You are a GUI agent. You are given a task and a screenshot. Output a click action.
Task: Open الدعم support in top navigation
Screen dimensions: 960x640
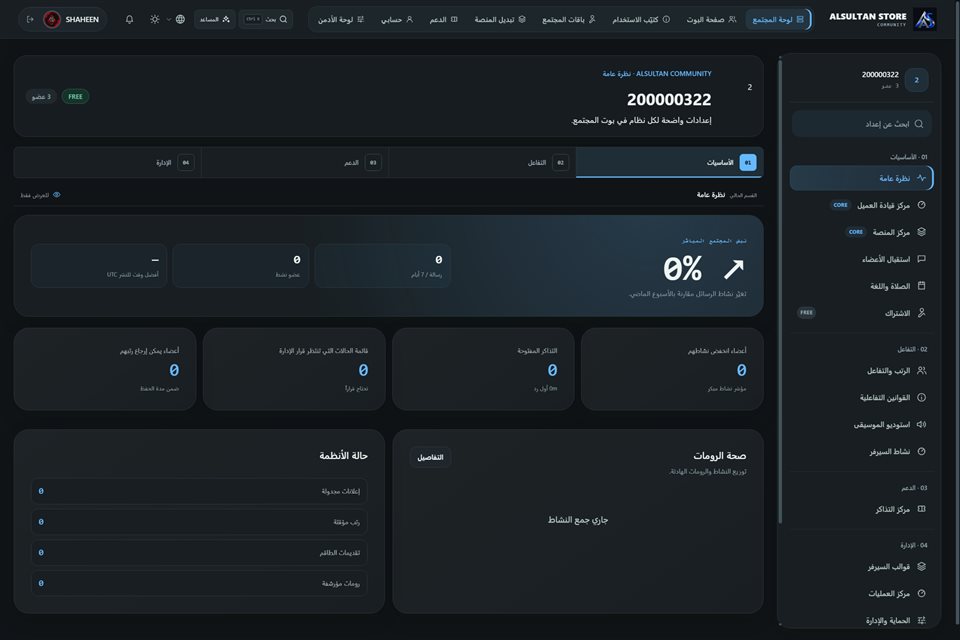pyautogui.click(x=443, y=20)
